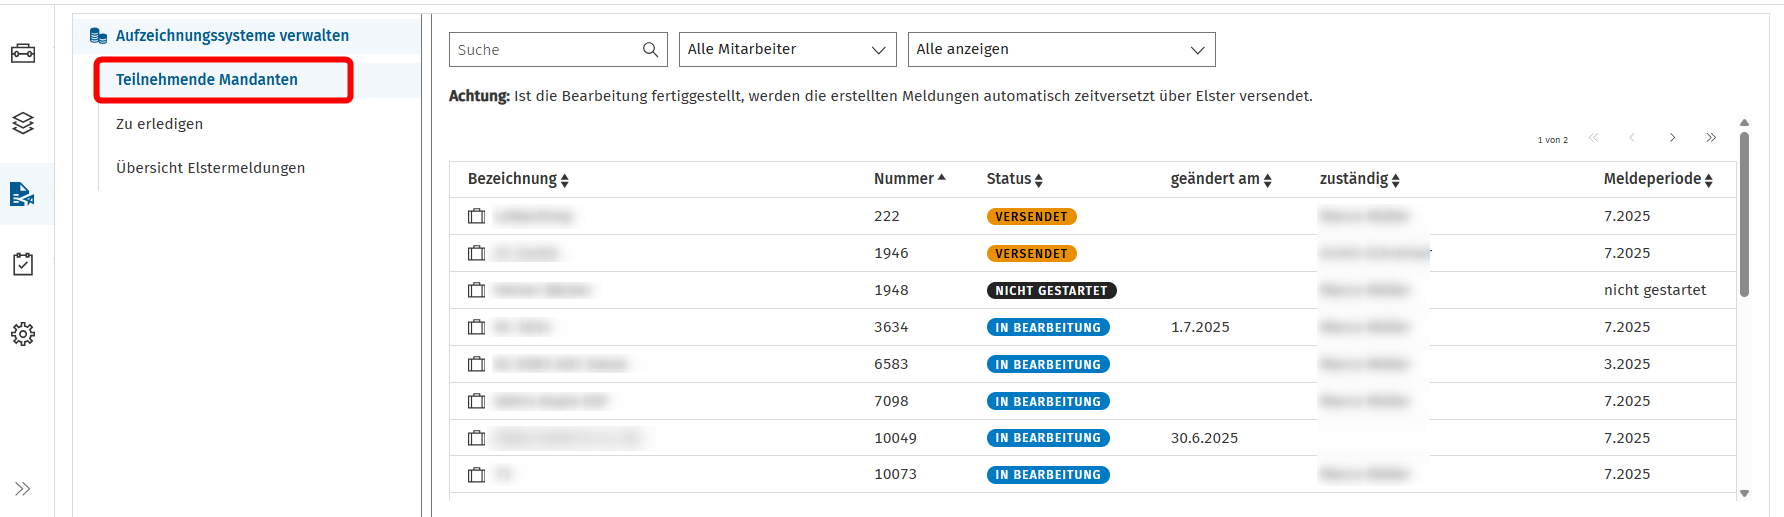
Task: Click IN BEARBEITUNG badge for 7098
Action: click(1048, 401)
